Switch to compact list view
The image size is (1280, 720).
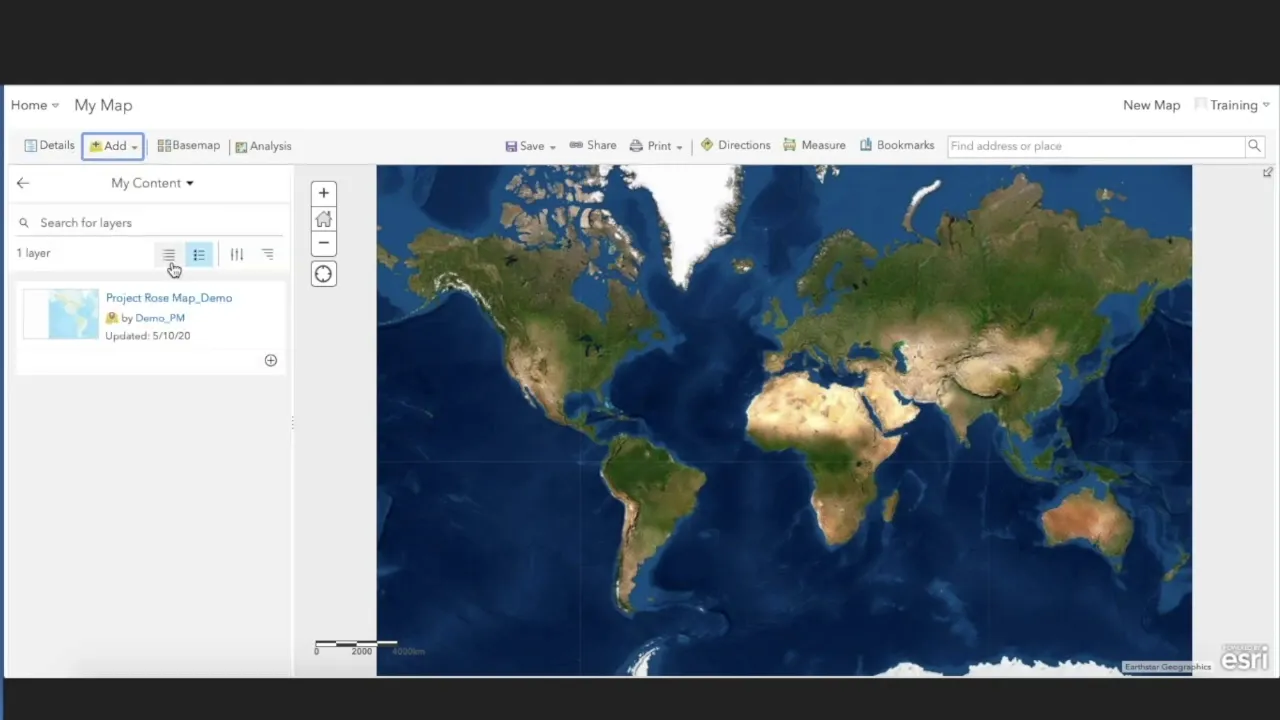169,255
